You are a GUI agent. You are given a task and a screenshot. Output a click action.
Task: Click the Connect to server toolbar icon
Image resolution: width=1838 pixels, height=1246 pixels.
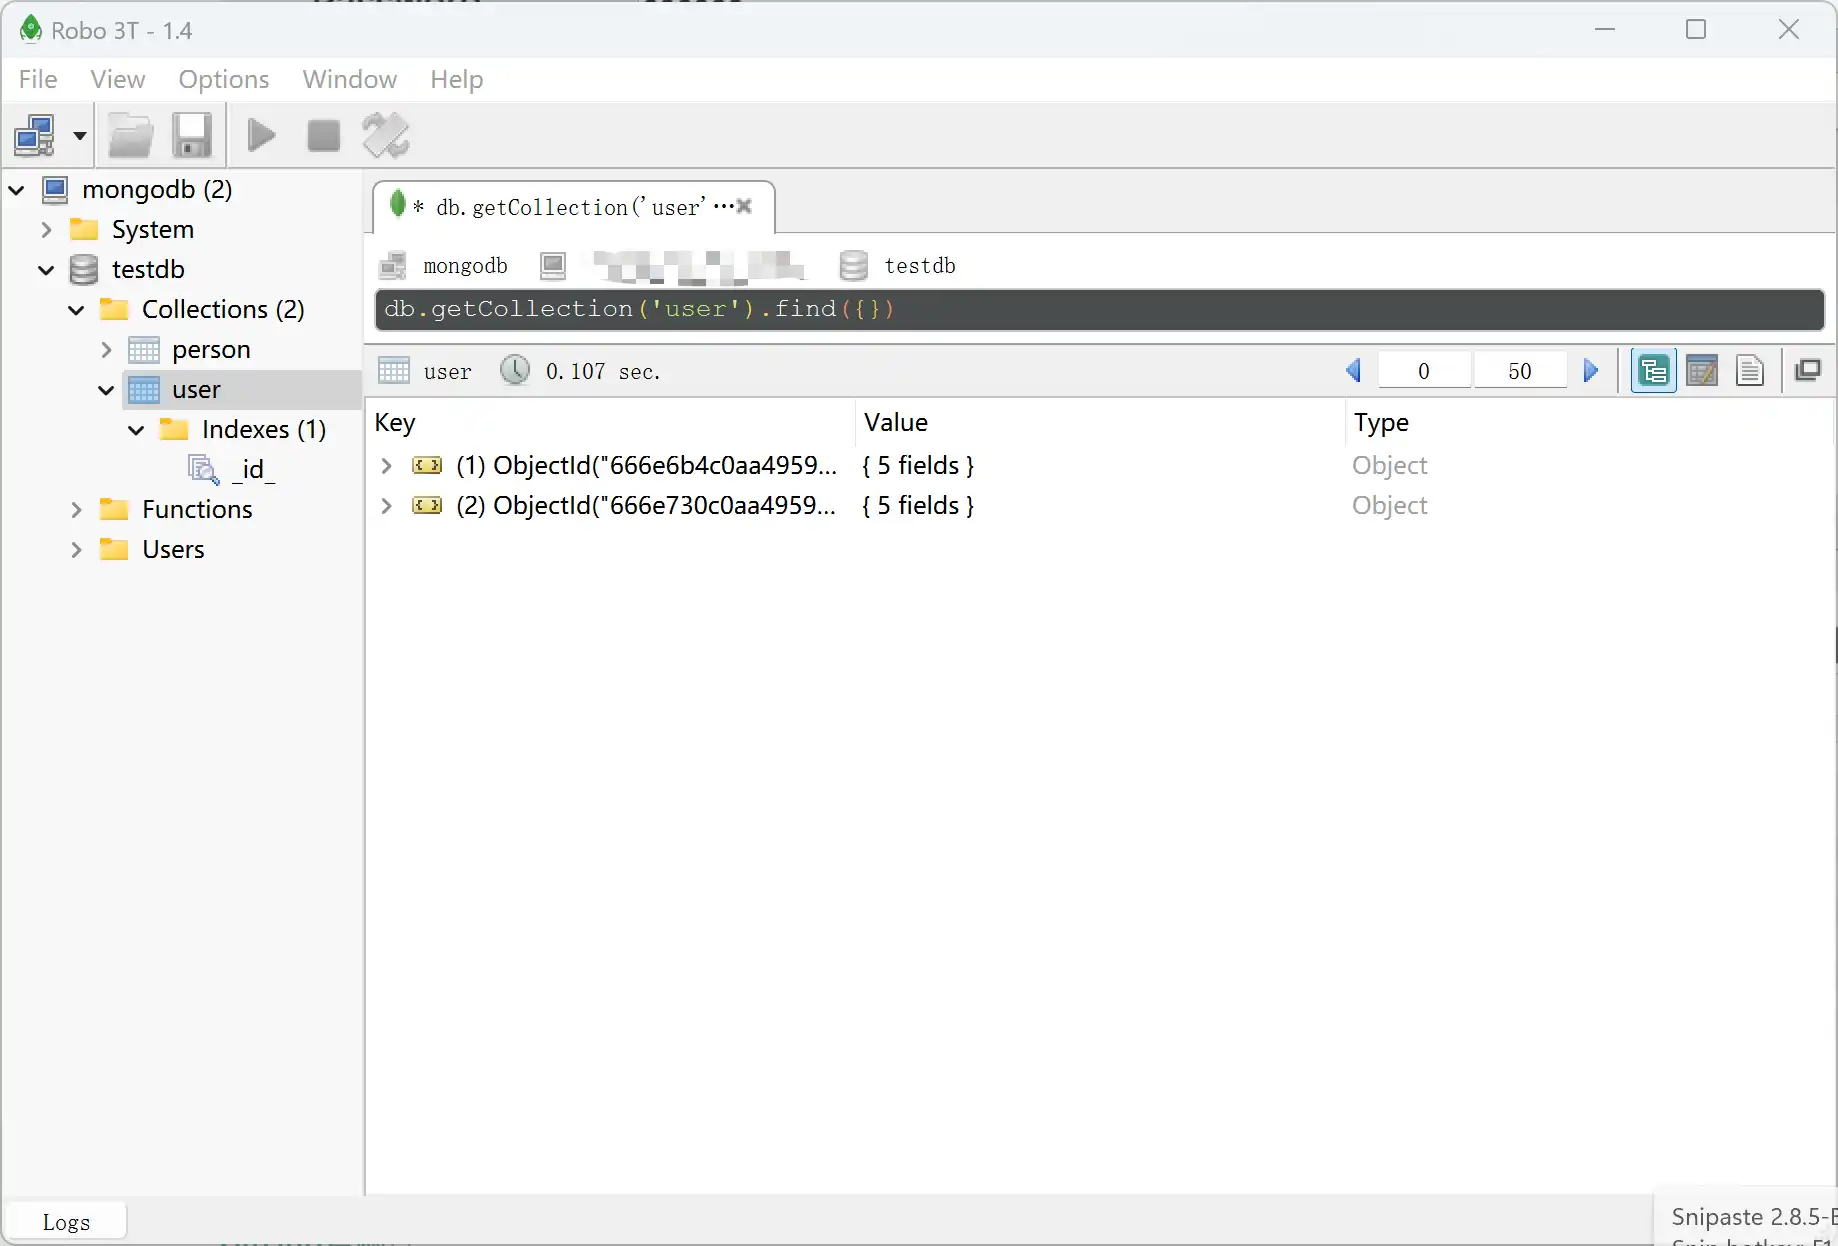point(35,135)
